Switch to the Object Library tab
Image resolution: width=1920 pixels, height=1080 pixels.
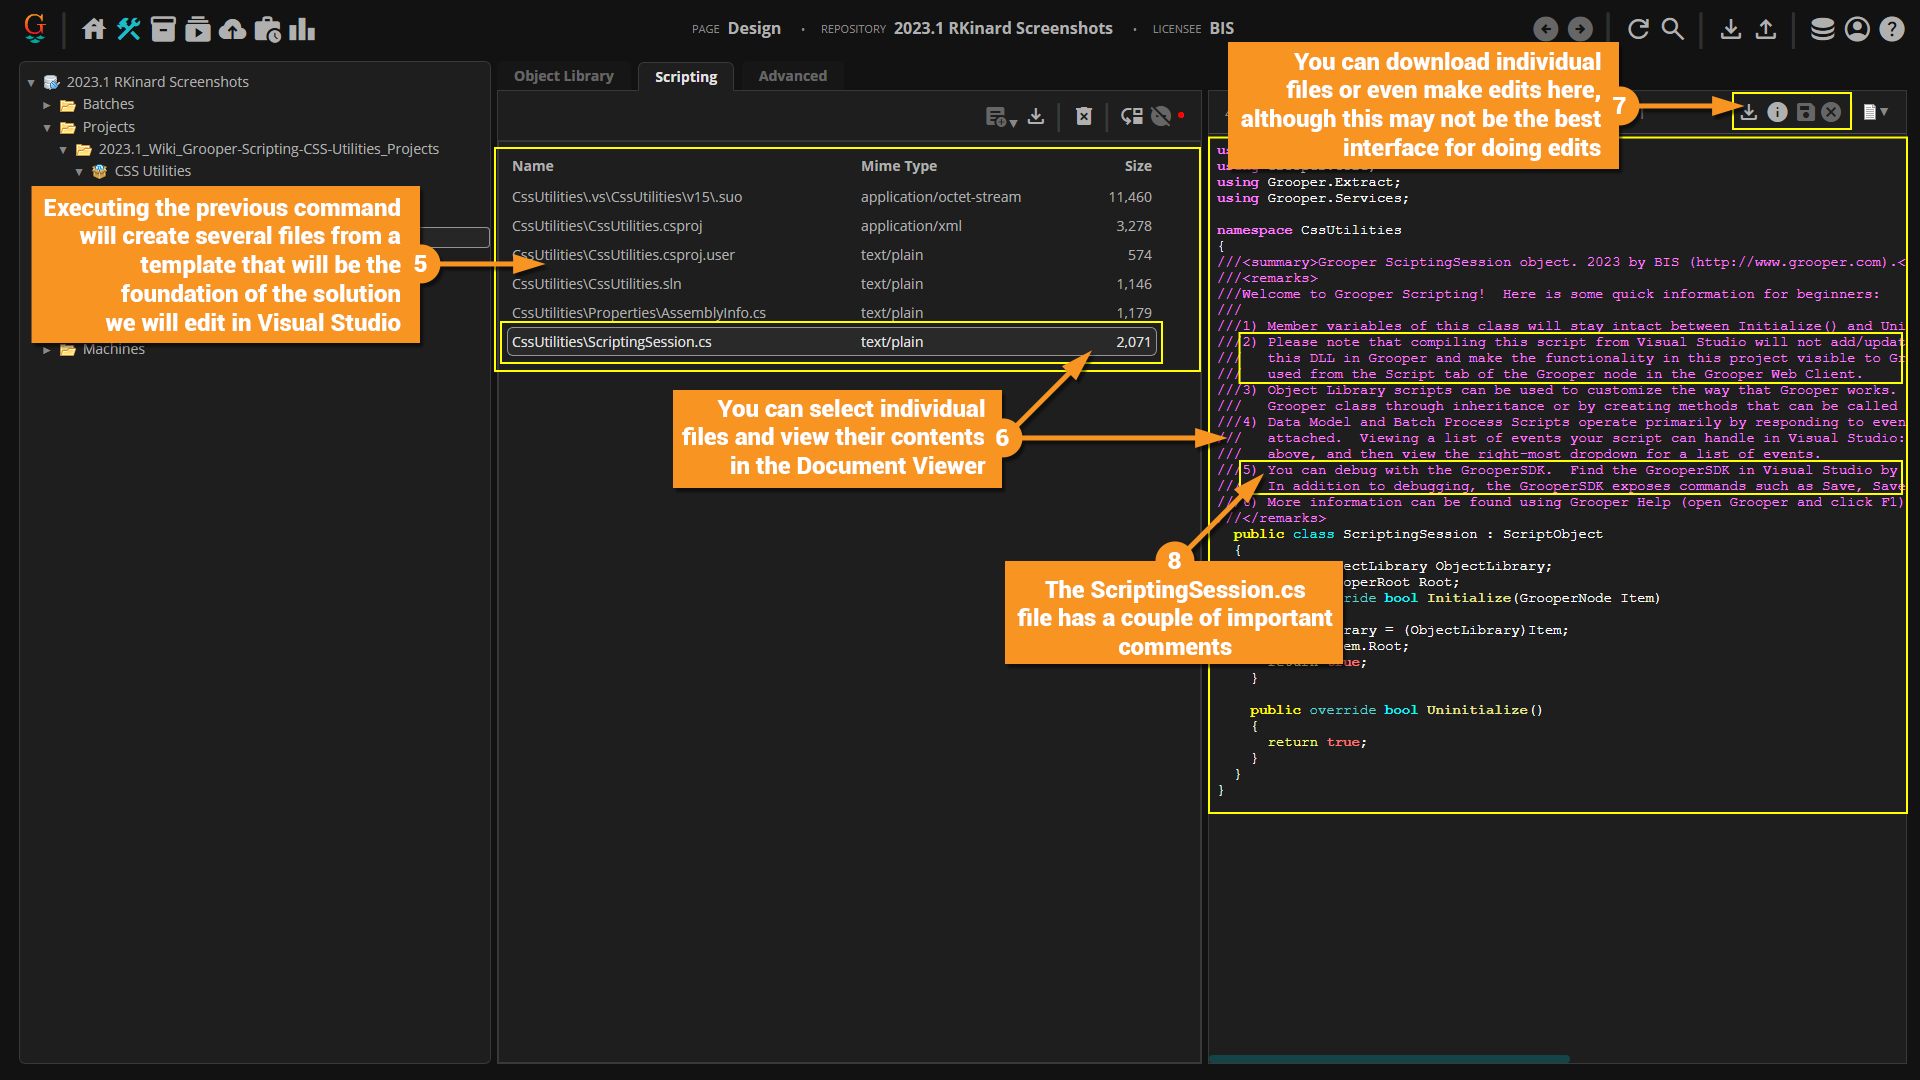(x=563, y=76)
